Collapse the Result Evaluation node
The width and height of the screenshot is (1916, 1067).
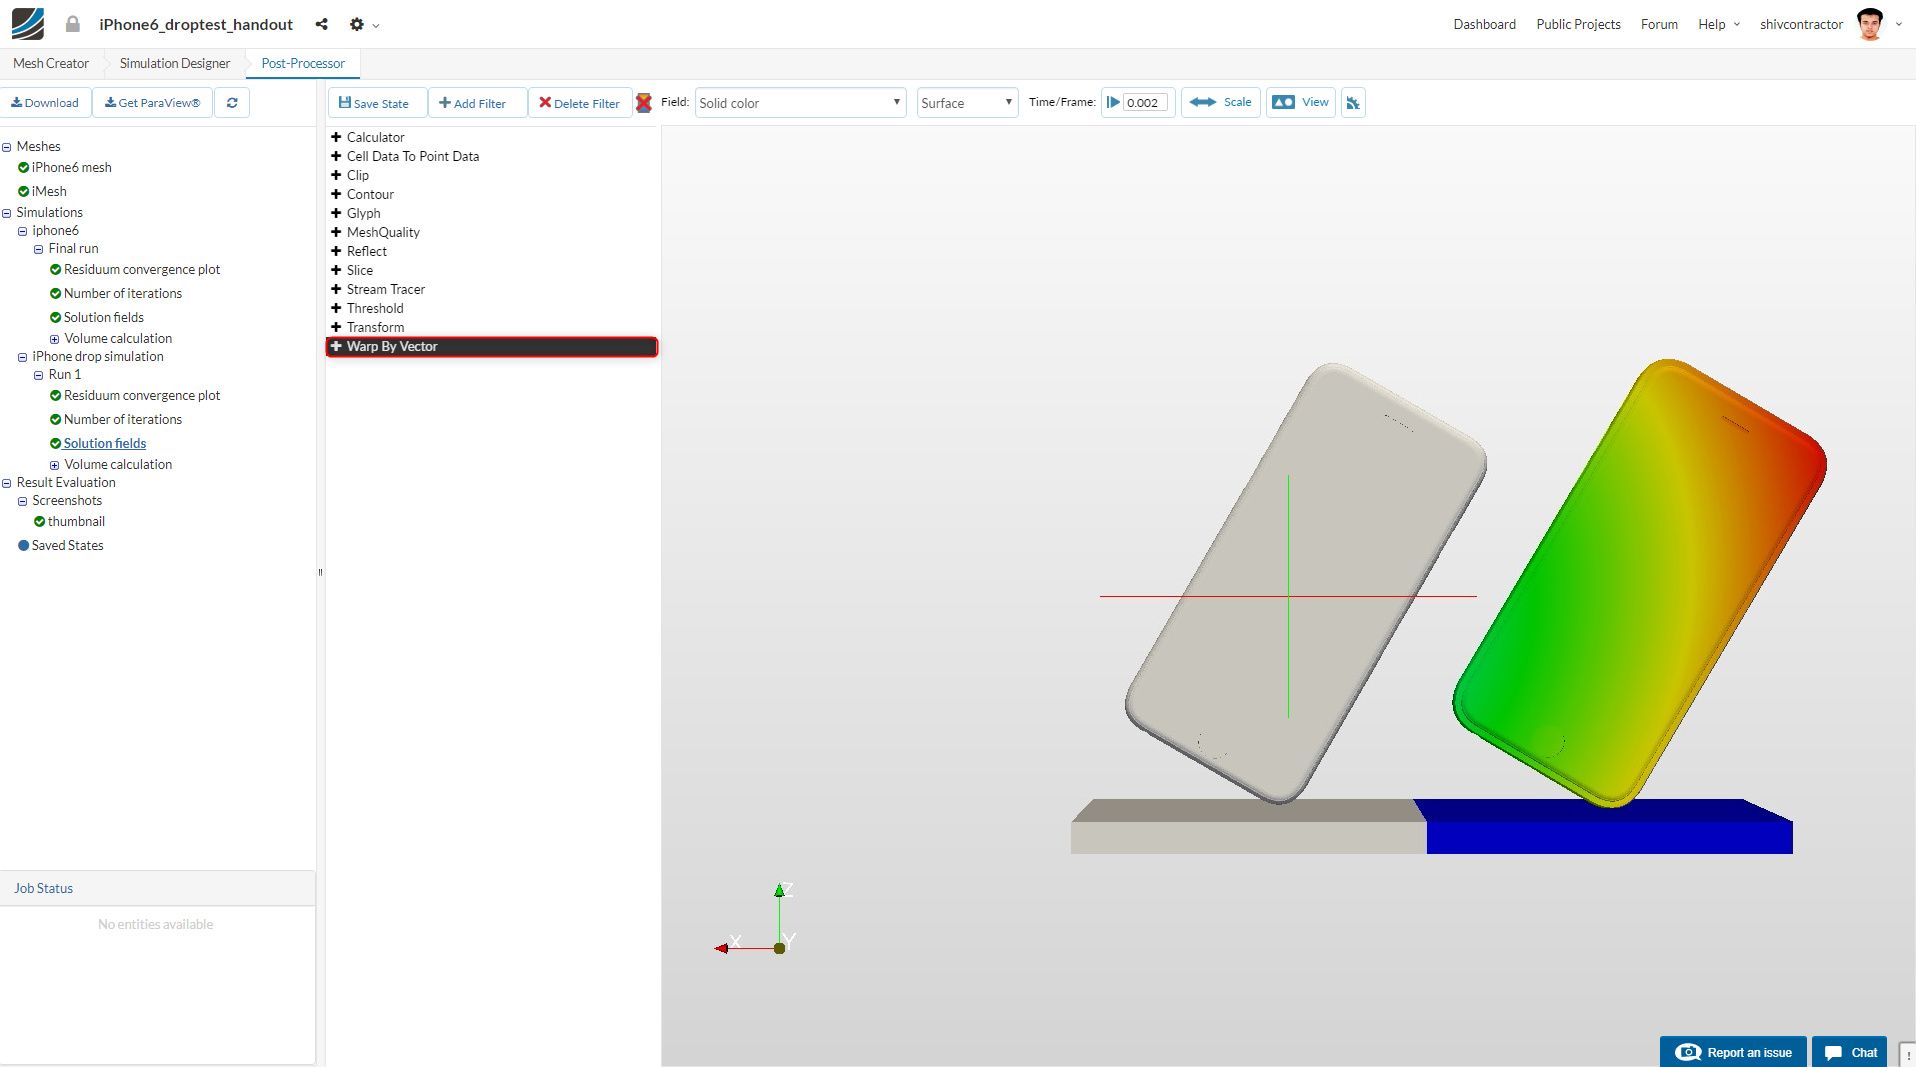7,483
